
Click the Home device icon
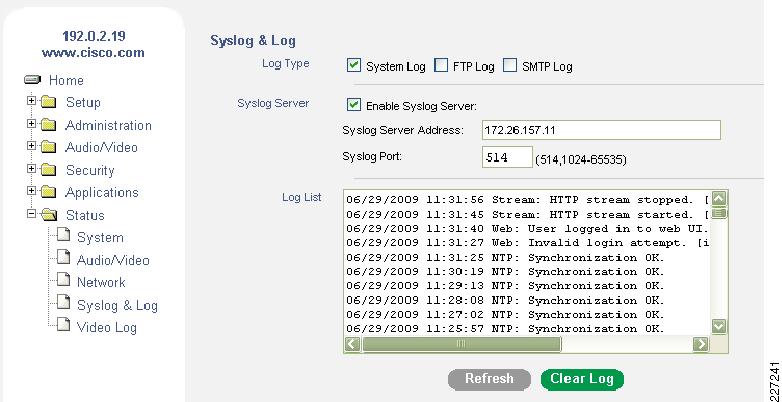click(32, 80)
